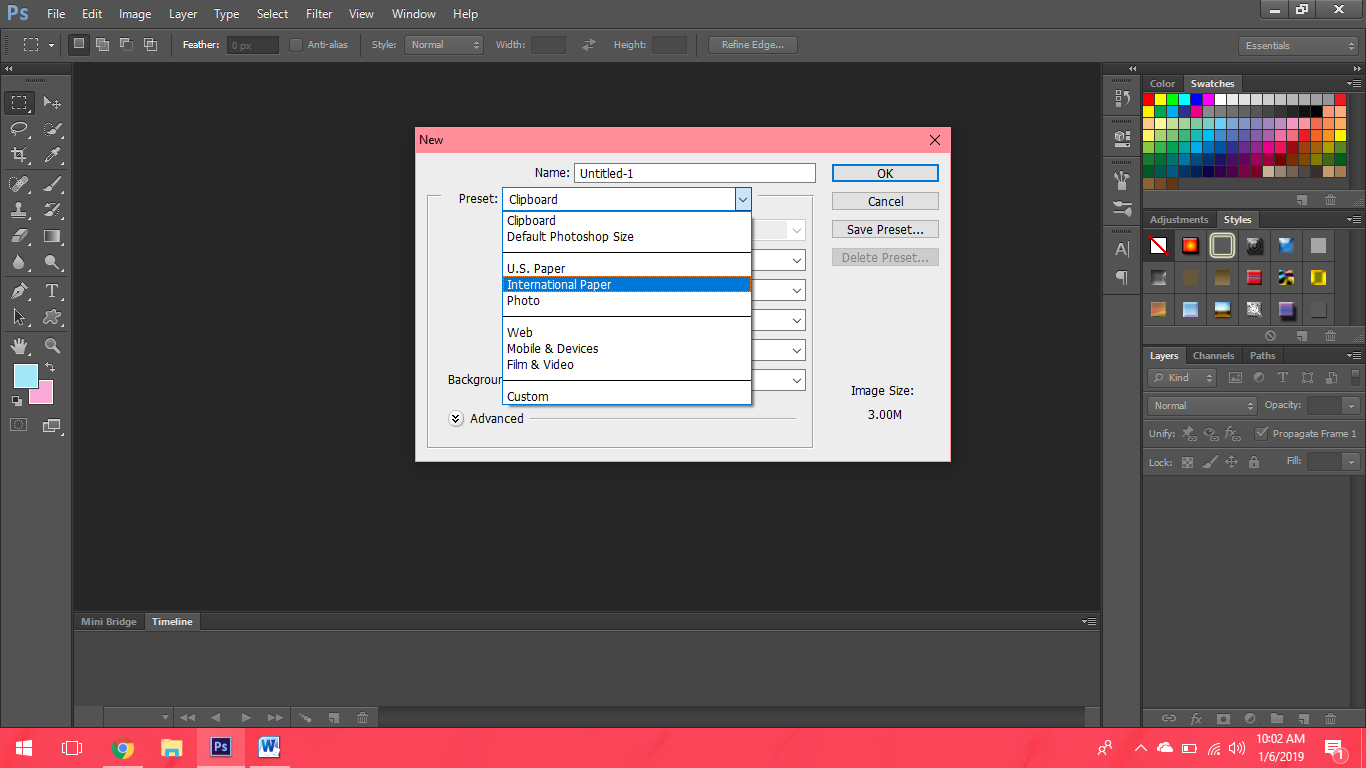The height and width of the screenshot is (768, 1366).
Task: Switch to the Channels tab
Action: [x=1213, y=356]
